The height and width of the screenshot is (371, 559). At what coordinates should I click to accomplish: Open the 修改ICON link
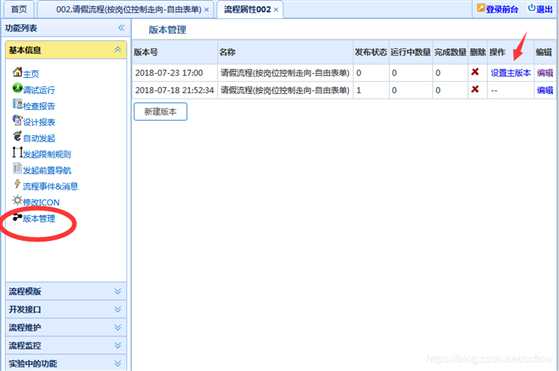[41, 202]
